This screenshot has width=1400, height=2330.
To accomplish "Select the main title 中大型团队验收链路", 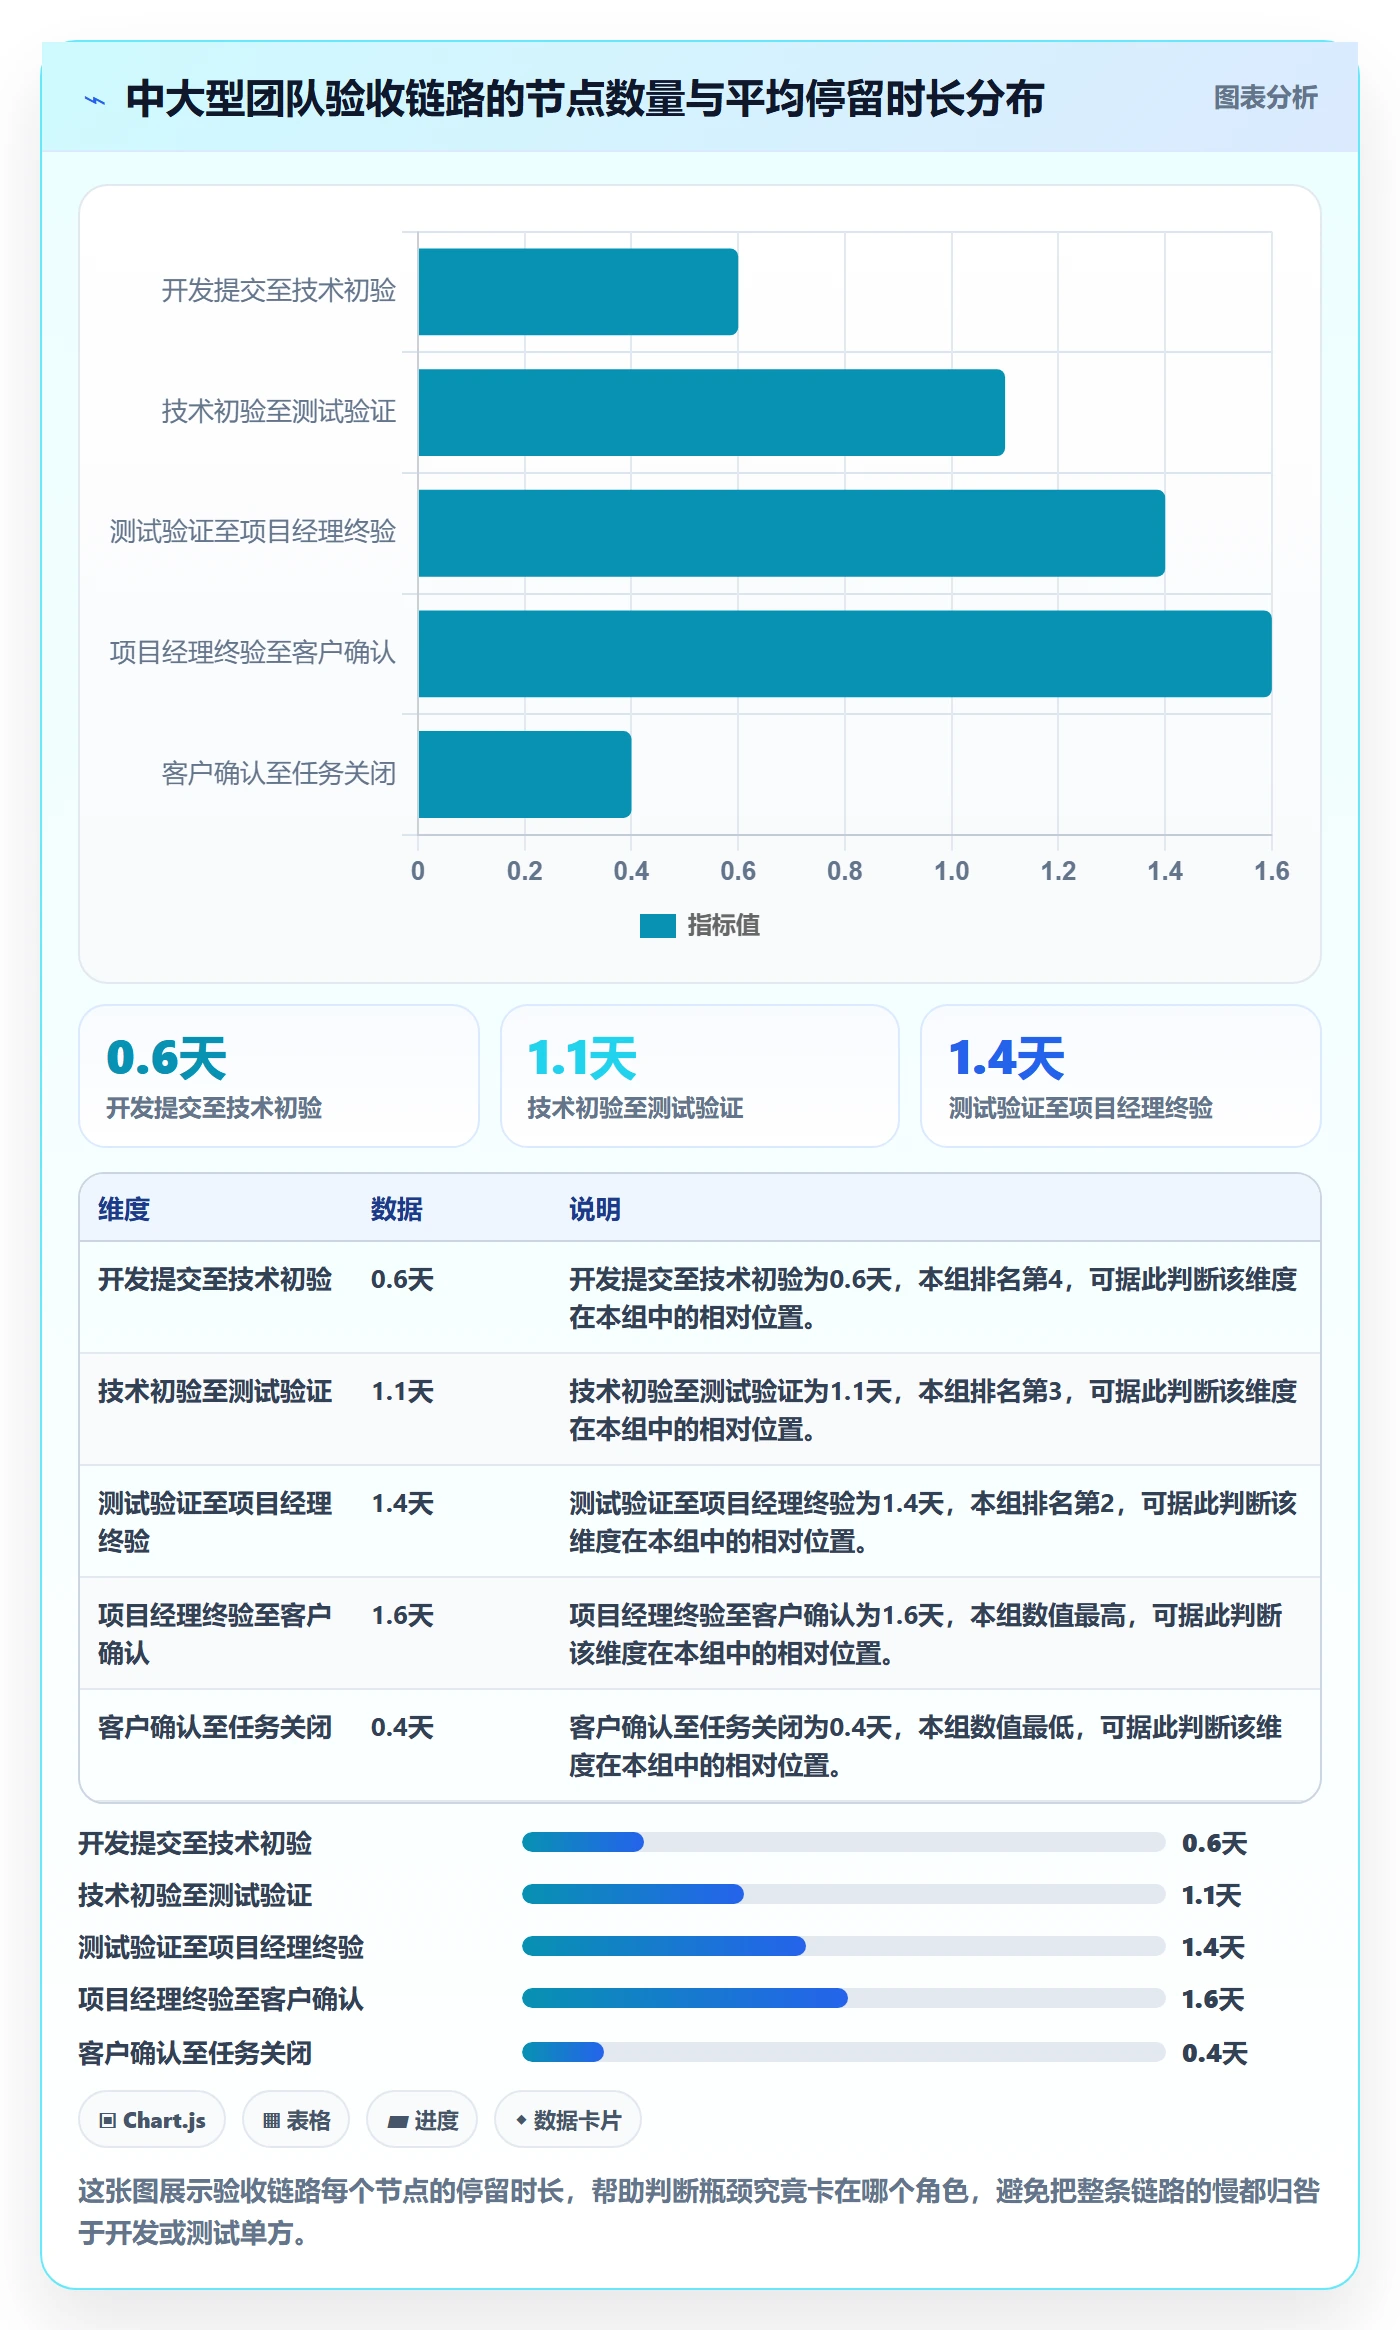I will tap(585, 99).
